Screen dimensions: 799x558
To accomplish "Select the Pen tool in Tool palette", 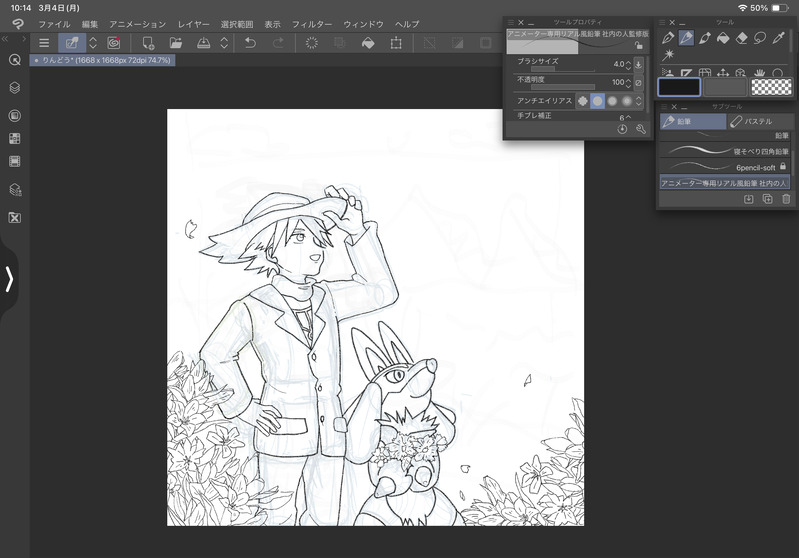I will (x=668, y=38).
